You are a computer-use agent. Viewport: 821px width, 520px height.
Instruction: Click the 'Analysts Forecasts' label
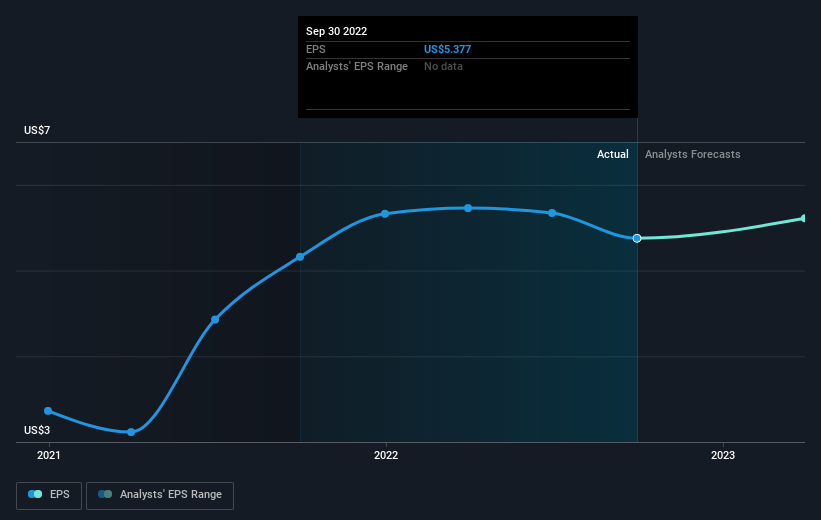693,154
